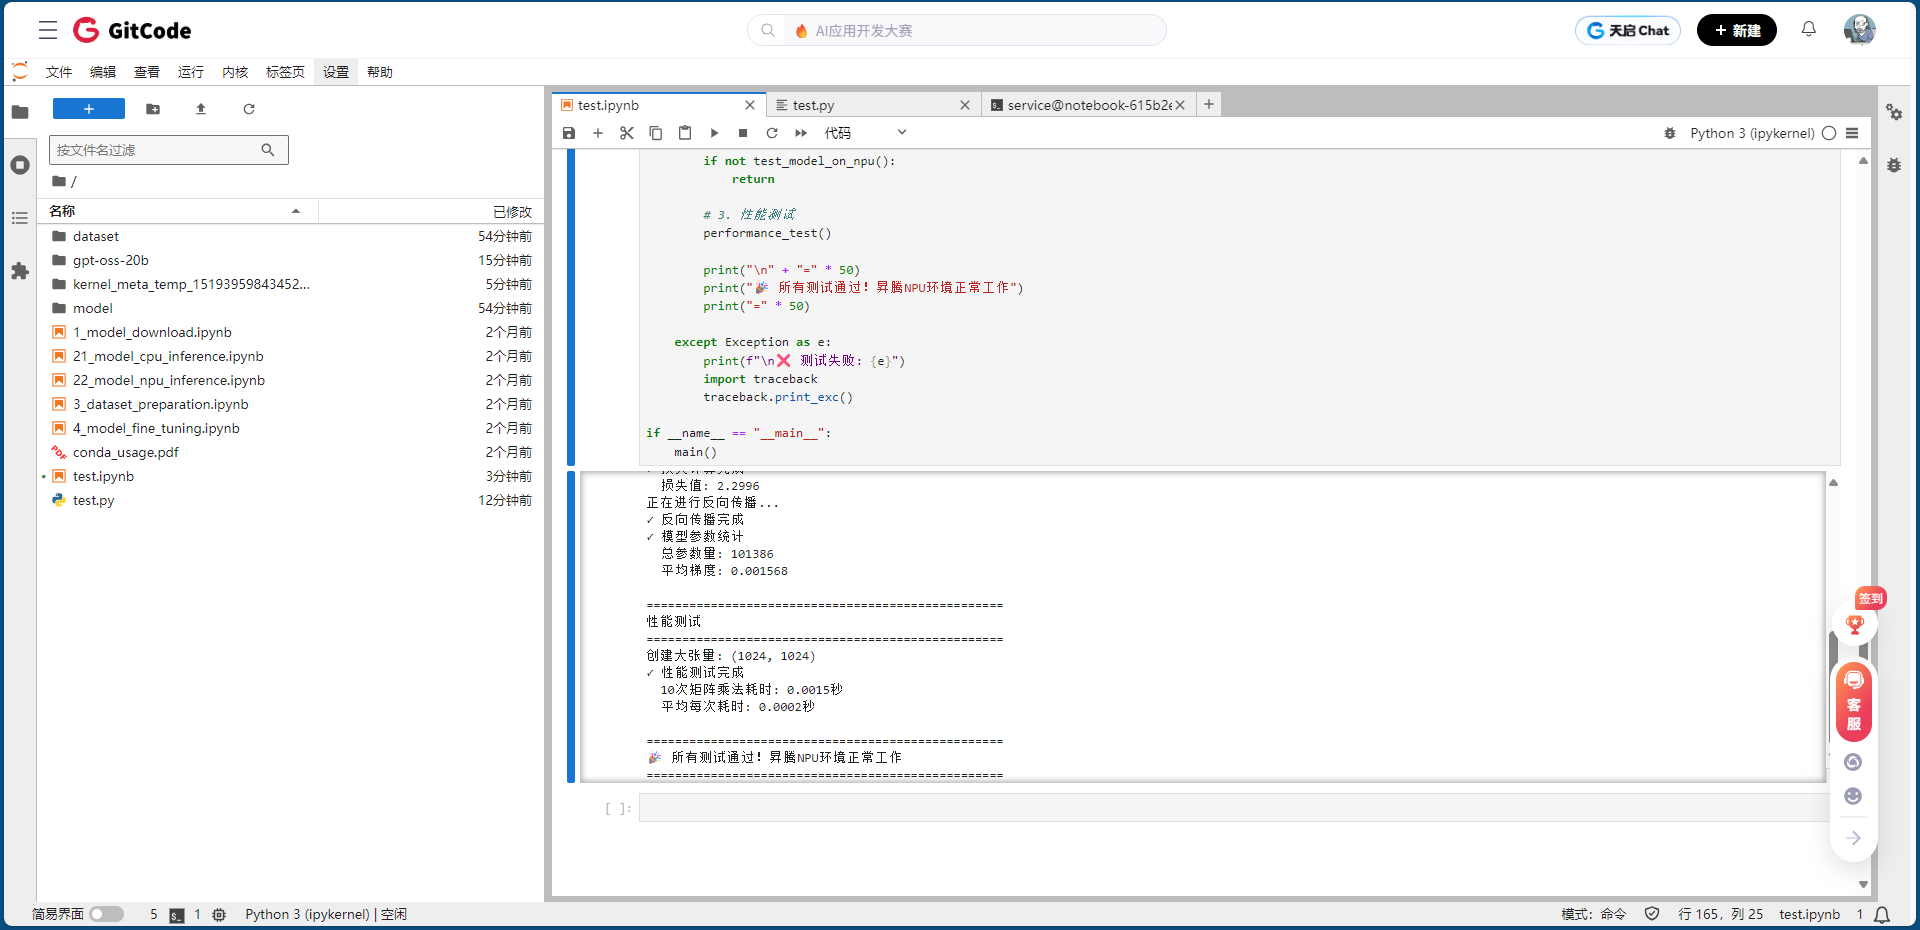Click the smiley feedback floating icon
Screen dimensions: 1920x930
coord(1853,796)
